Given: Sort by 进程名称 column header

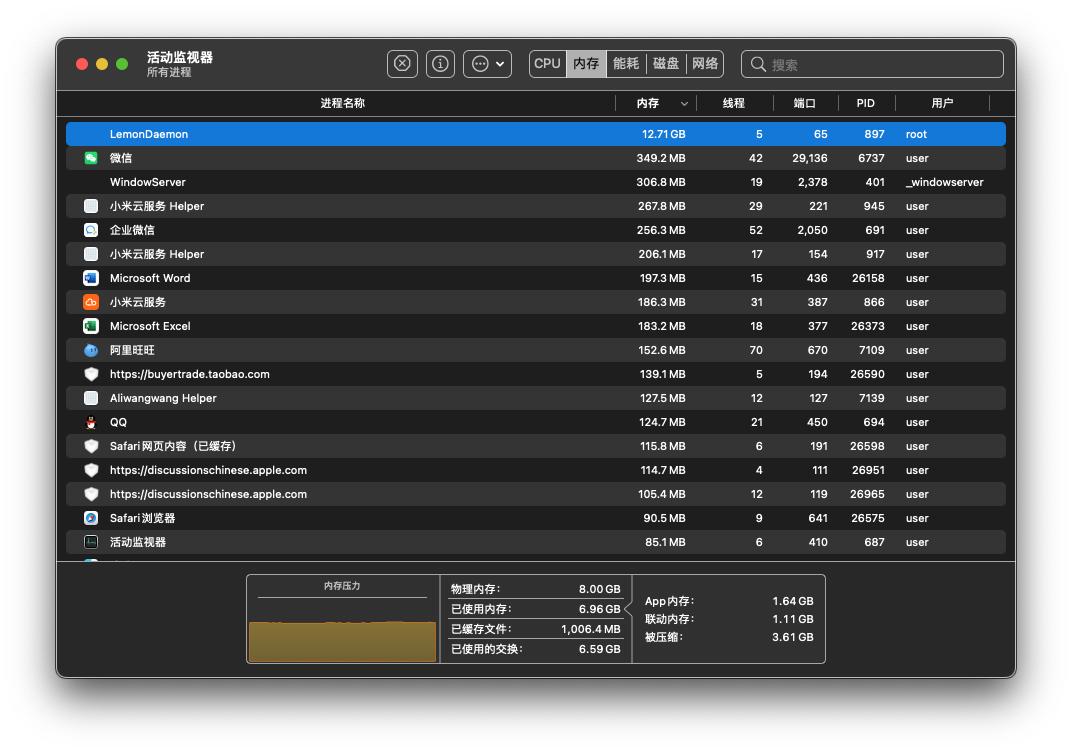Looking at the screenshot, I should (x=342, y=103).
